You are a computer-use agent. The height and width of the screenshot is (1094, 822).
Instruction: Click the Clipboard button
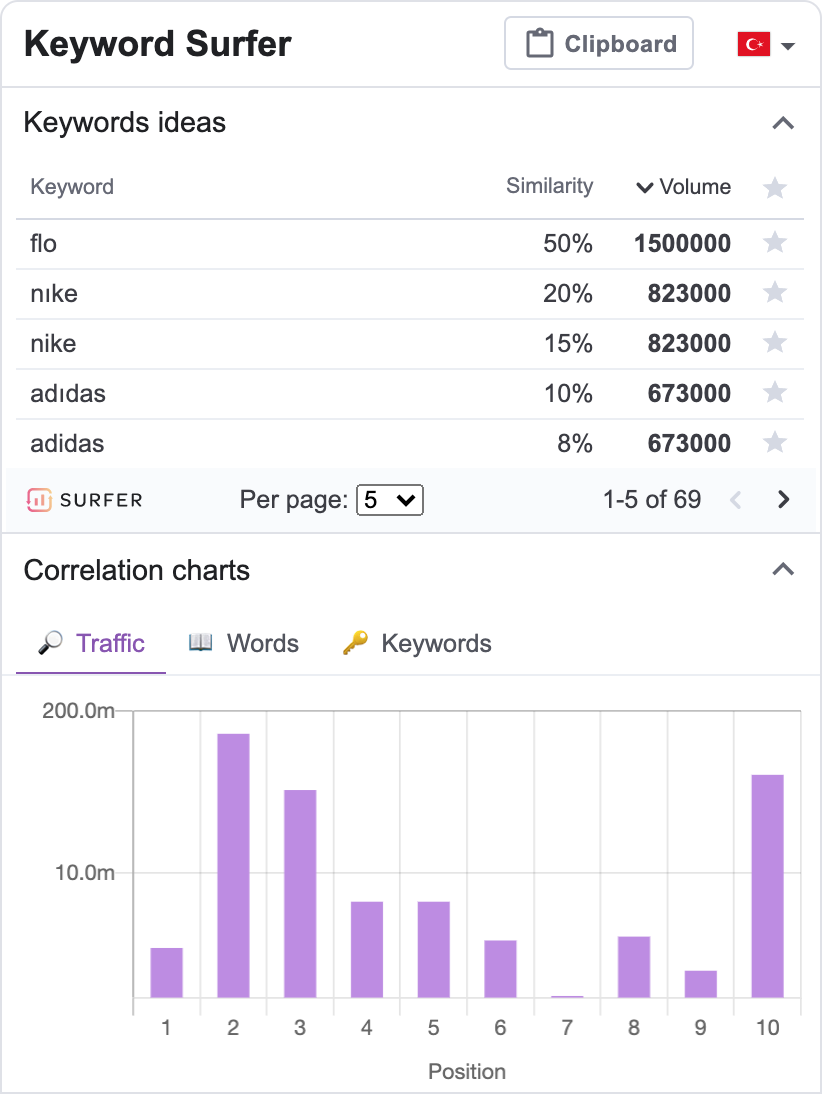tap(599, 43)
